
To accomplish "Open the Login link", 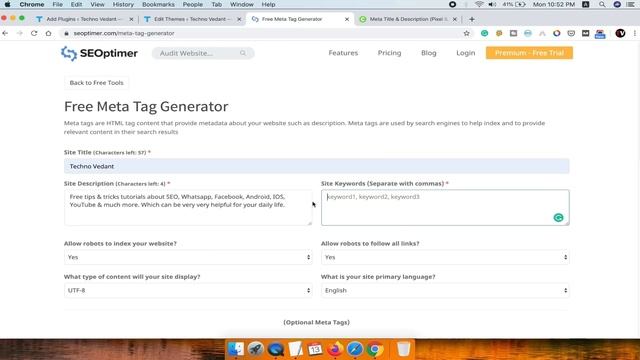I will coord(466,53).
